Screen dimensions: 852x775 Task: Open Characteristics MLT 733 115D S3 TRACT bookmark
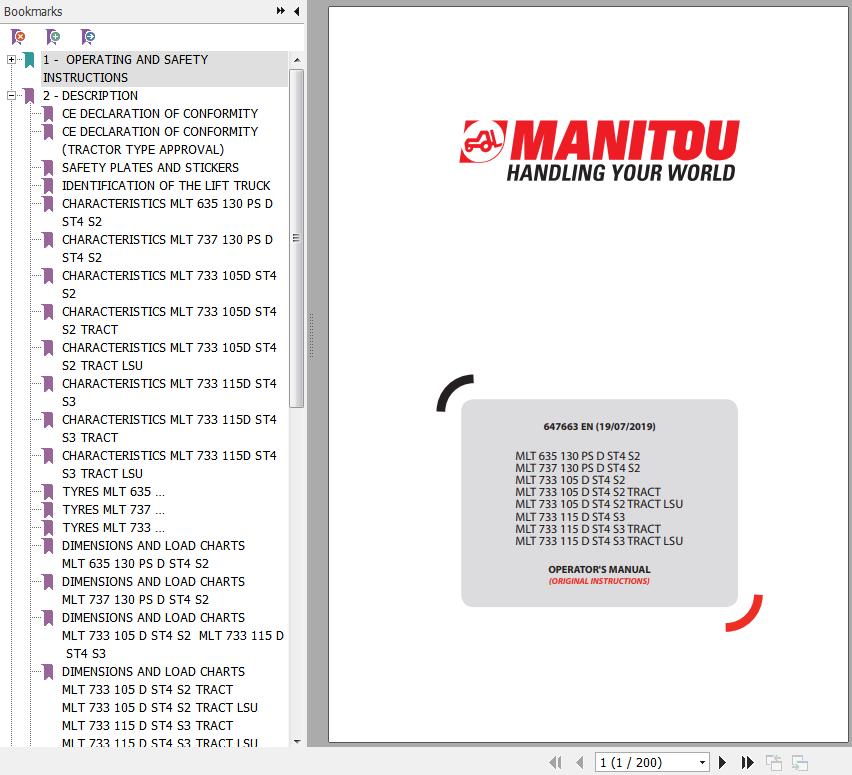coord(169,428)
